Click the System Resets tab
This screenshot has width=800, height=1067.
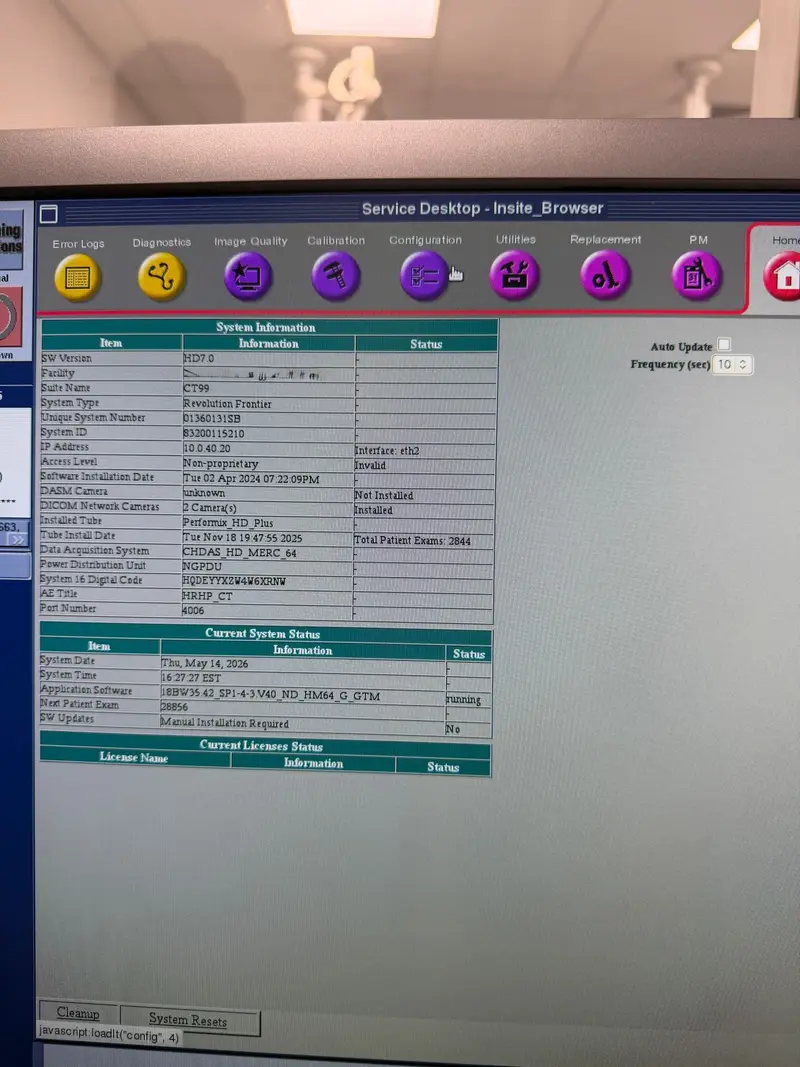(x=188, y=1019)
